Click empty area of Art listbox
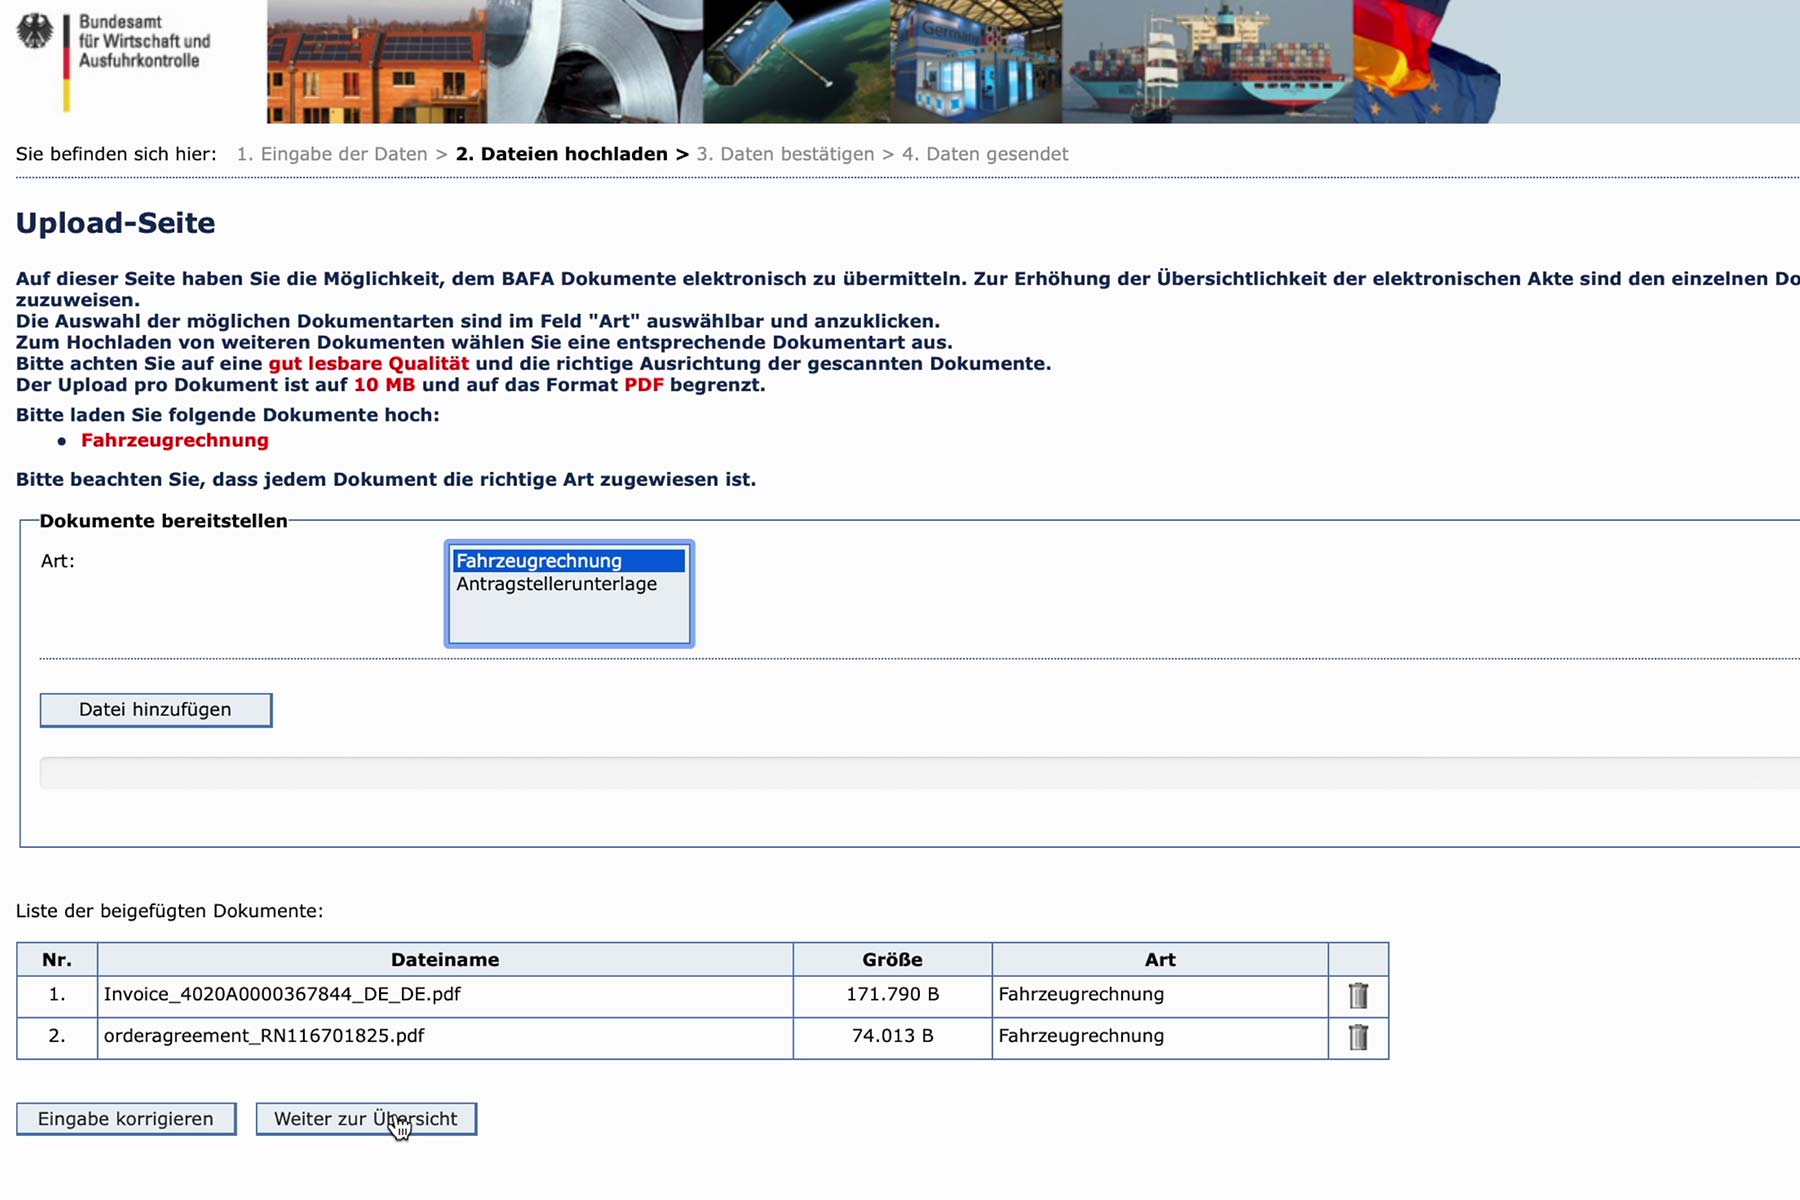1800x1200 pixels. pos(568,622)
